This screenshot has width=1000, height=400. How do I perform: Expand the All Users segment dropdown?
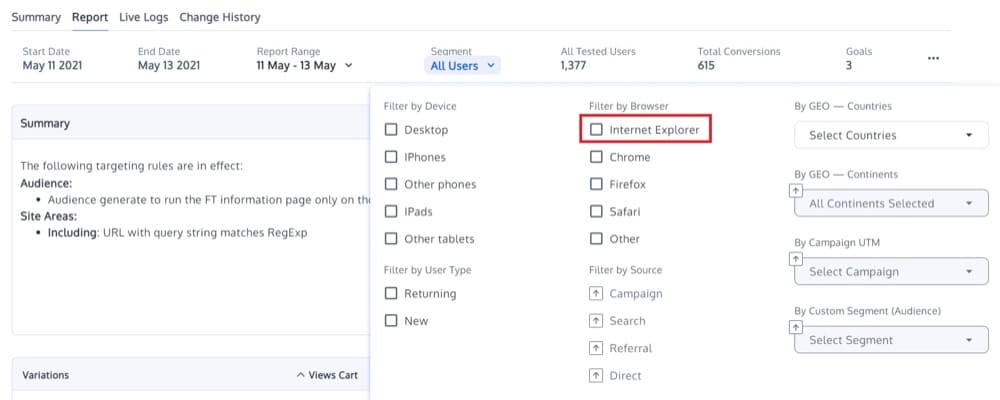tap(463, 66)
